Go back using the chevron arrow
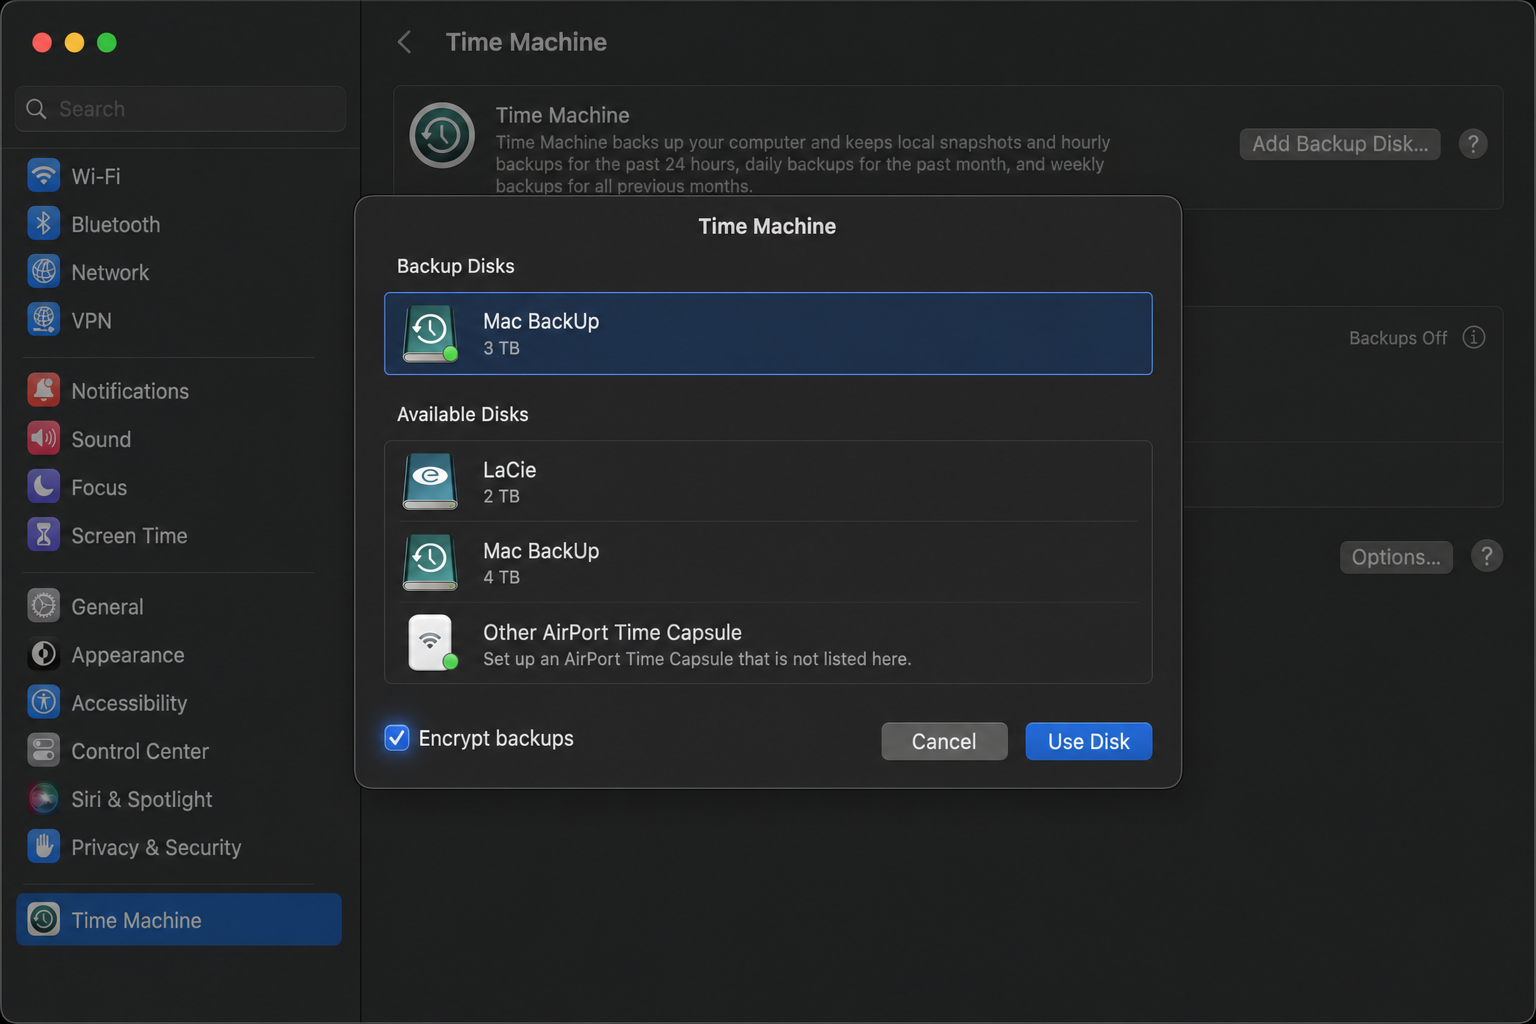The height and width of the screenshot is (1024, 1536). tap(404, 42)
